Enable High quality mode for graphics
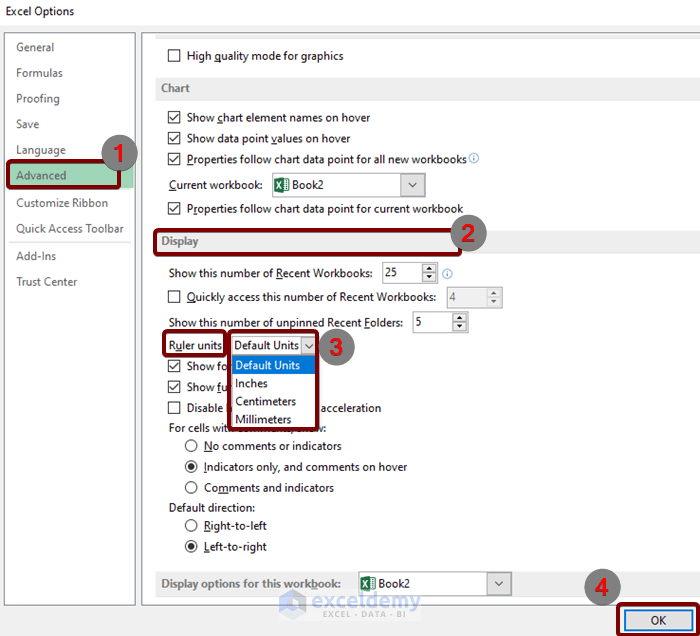The image size is (700, 636). pos(174,56)
